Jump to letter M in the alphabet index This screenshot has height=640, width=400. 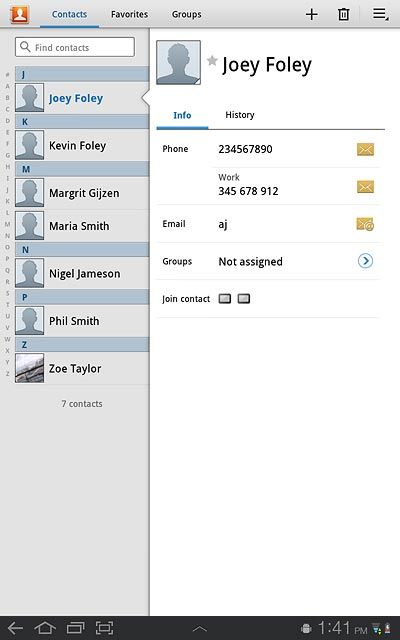click(x=7, y=224)
